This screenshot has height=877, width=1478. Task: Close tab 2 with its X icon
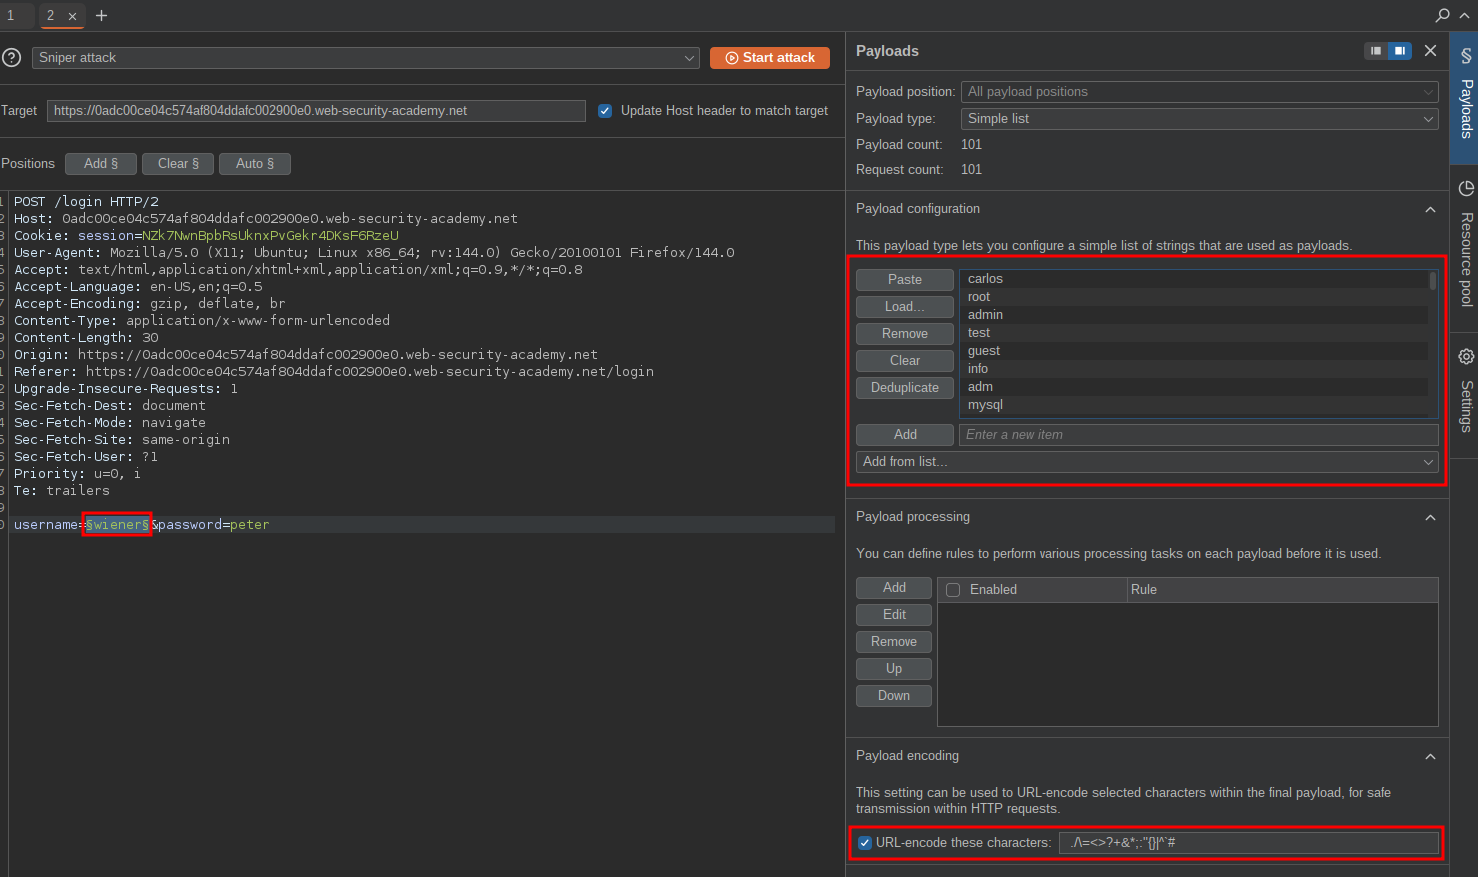(72, 16)
